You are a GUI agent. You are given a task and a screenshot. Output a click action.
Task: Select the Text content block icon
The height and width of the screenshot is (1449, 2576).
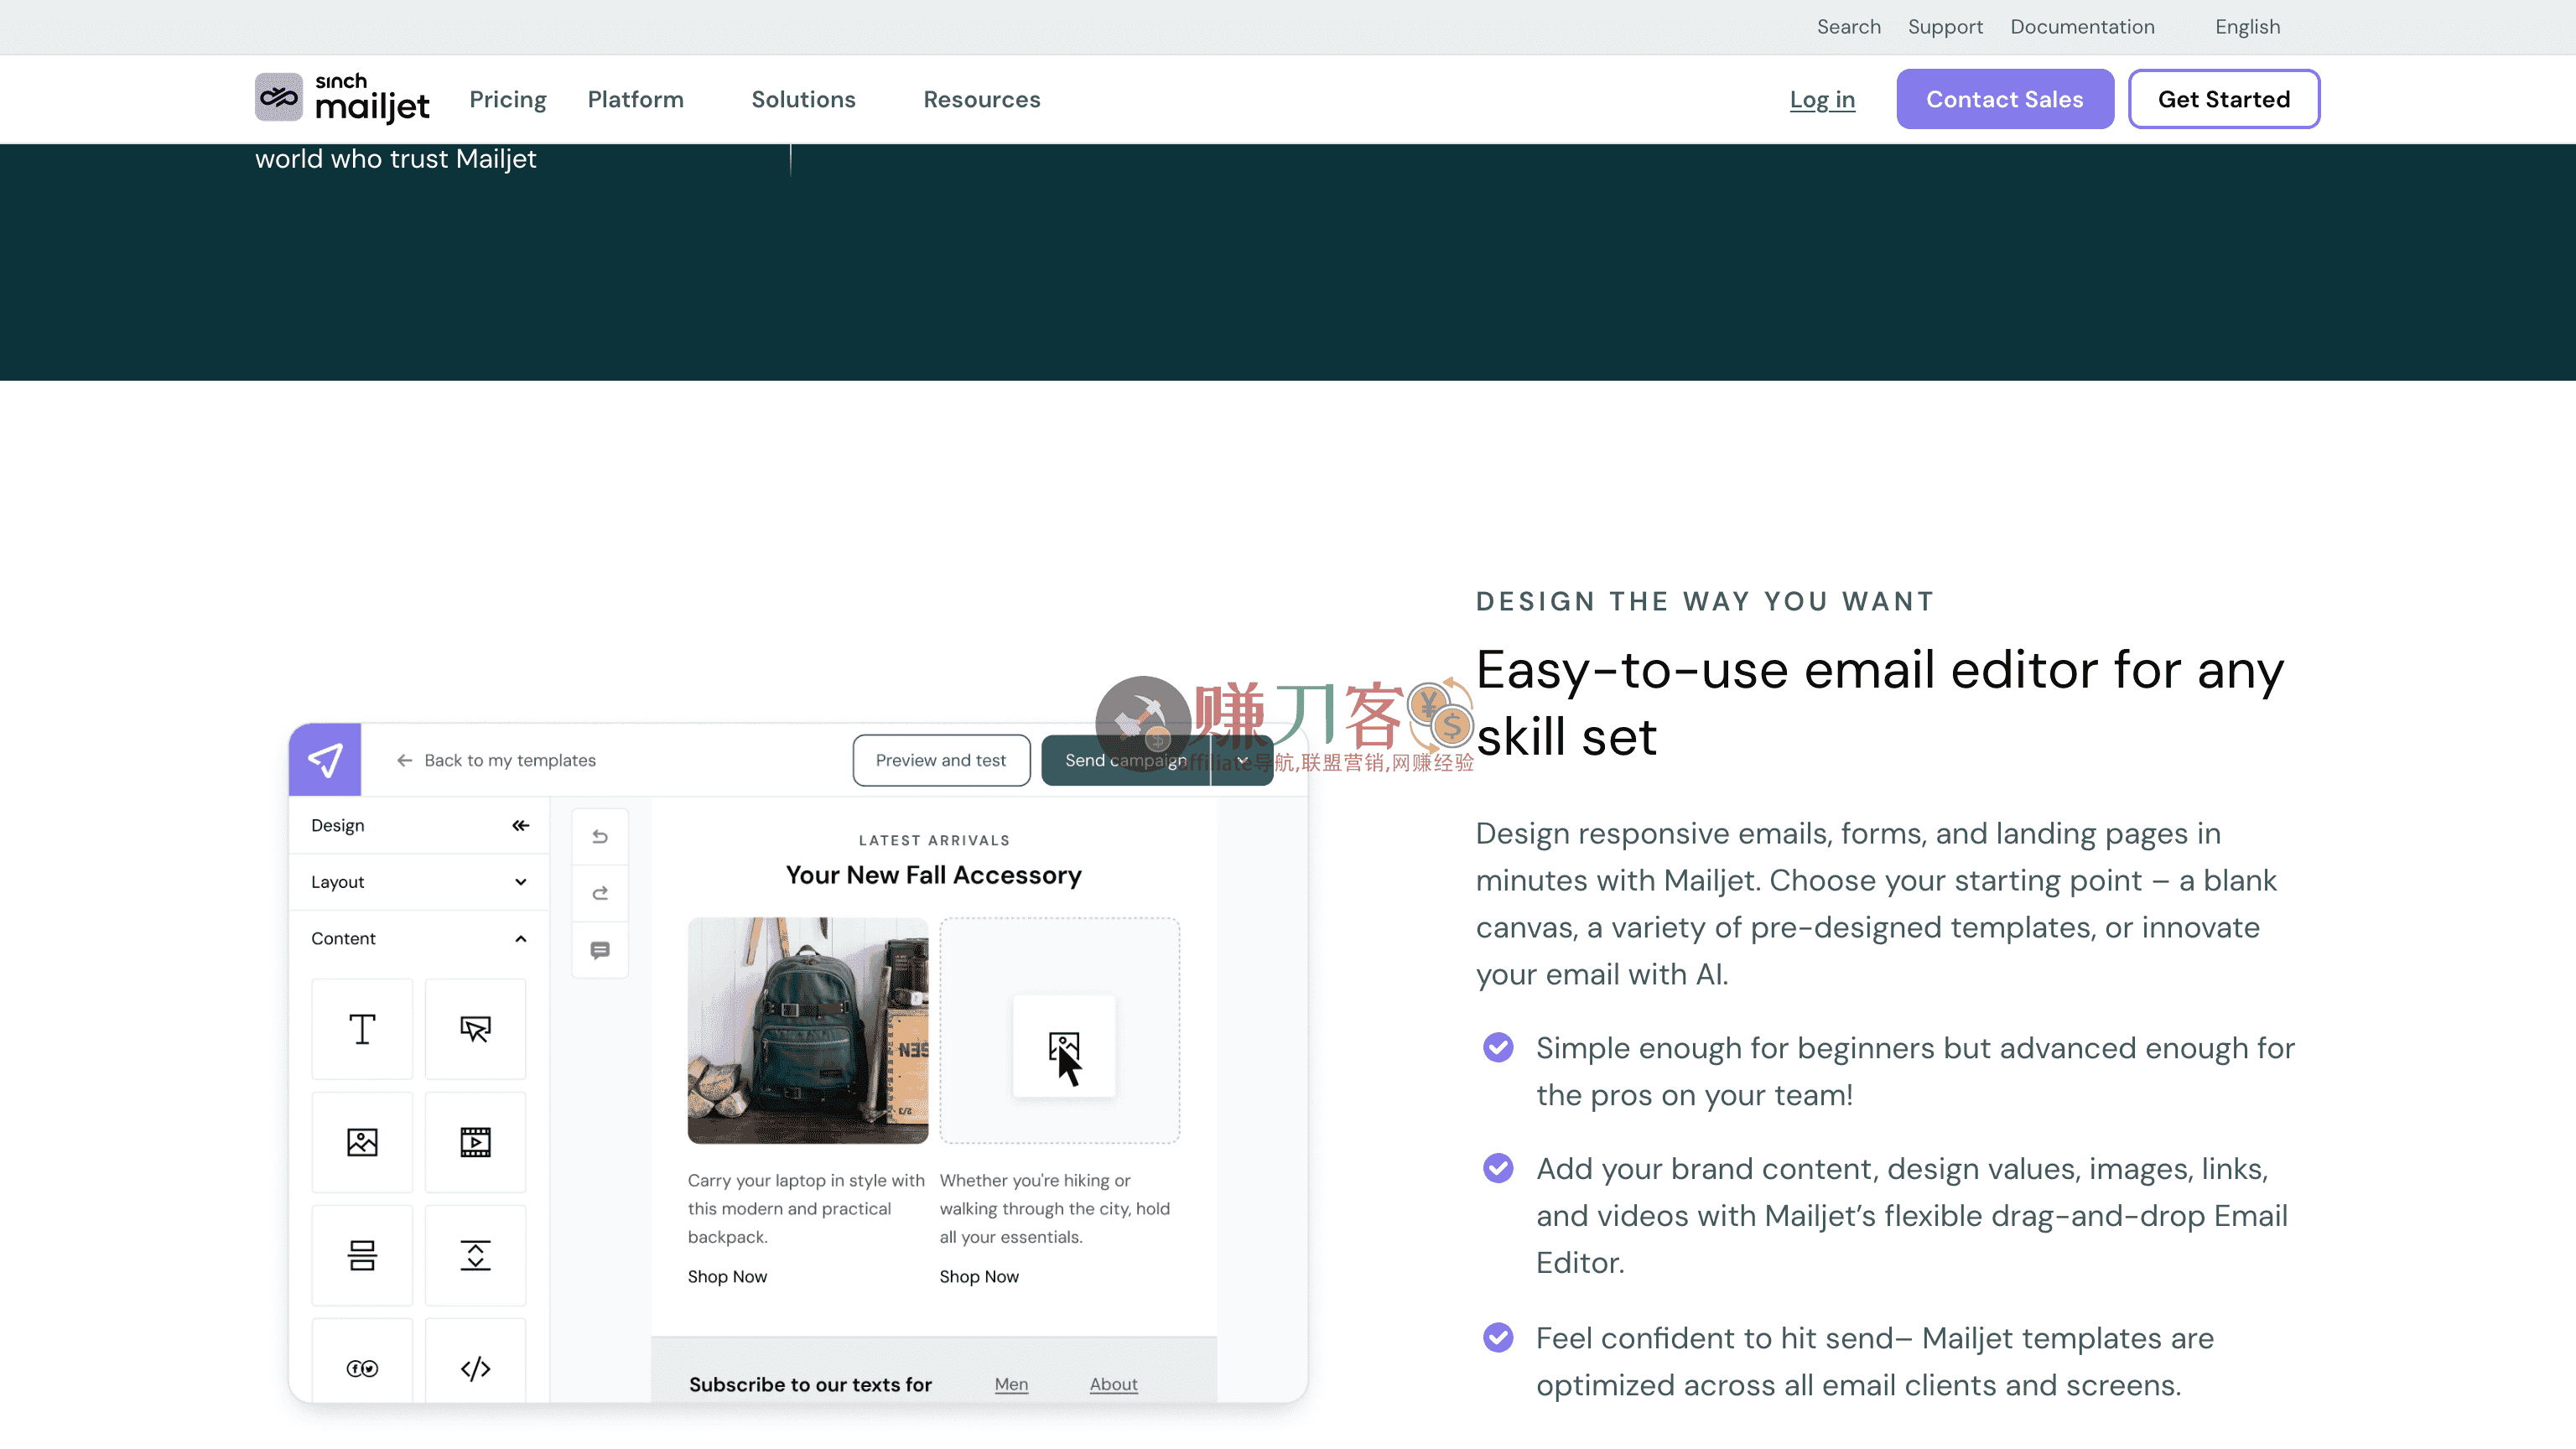[362, 1029]
